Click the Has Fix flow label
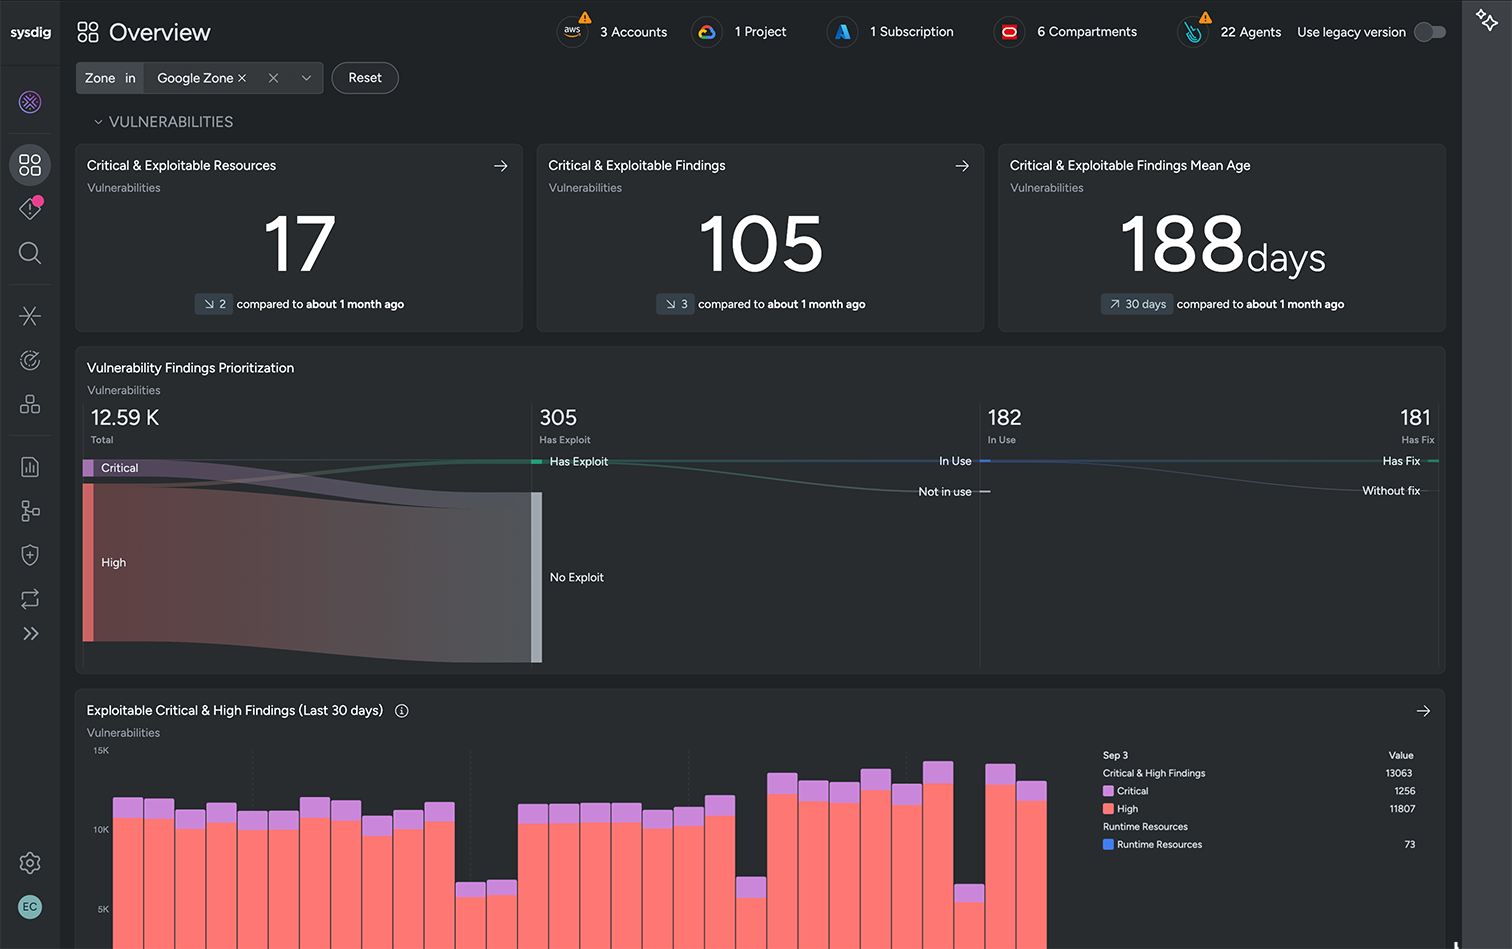The image size is (1512, 949). [1401, 462]
